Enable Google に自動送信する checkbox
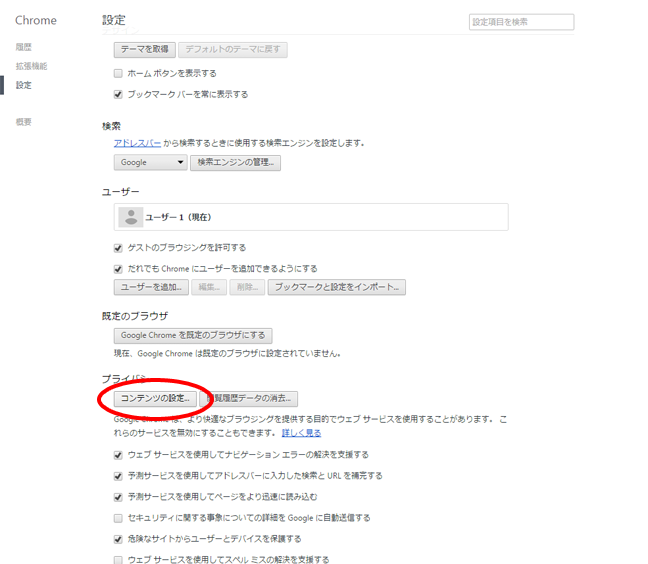Image resolution: width=648 pixels, height=564 pixels. click(x=118, y=518)
